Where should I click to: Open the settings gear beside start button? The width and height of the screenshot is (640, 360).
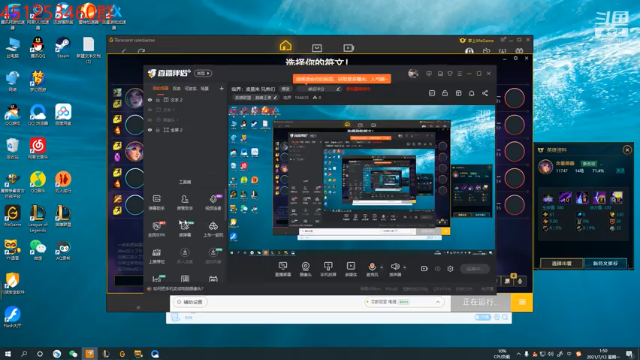click(x=450, y=269)
